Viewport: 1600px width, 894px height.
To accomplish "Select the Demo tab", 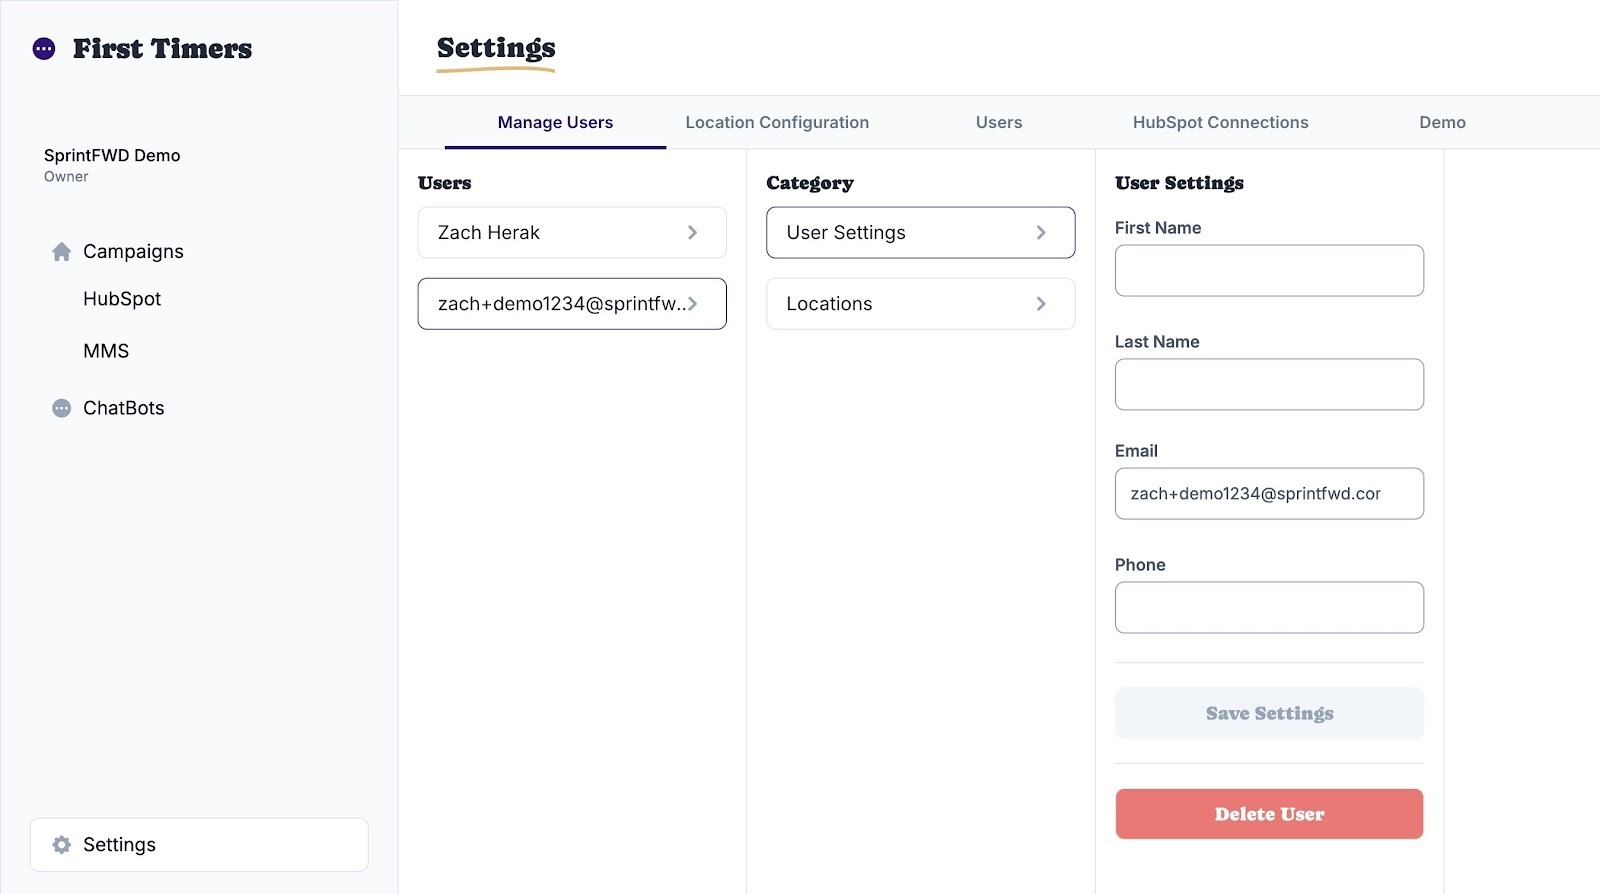I will (1442, 123).
